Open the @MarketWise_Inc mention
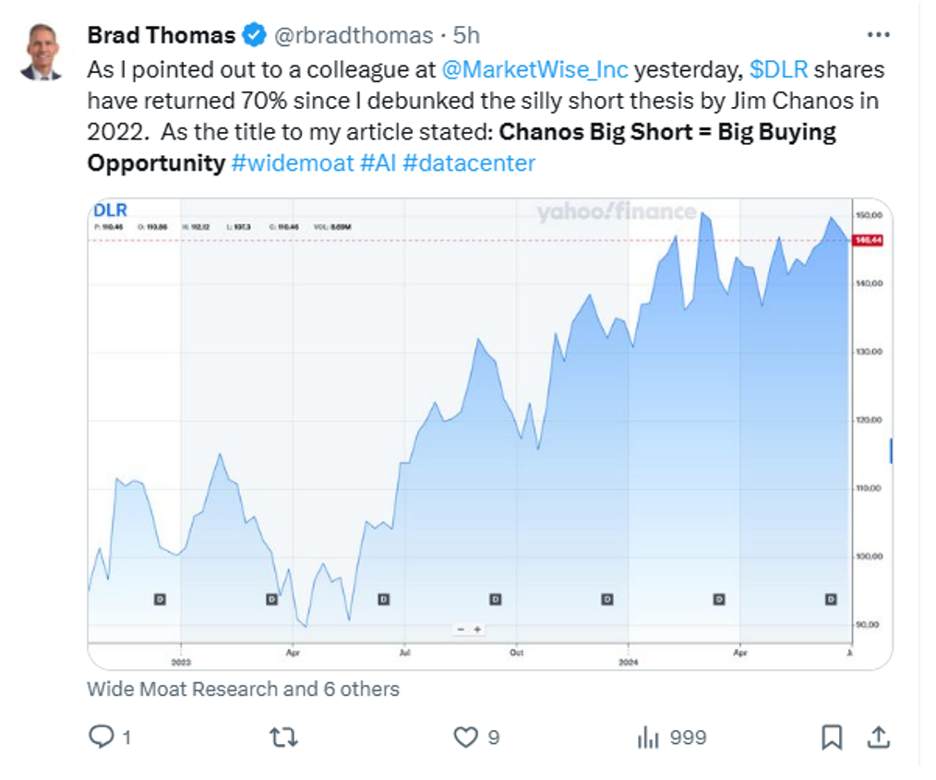The width and height of the screenshot is (936, 780). click(535, 70)
